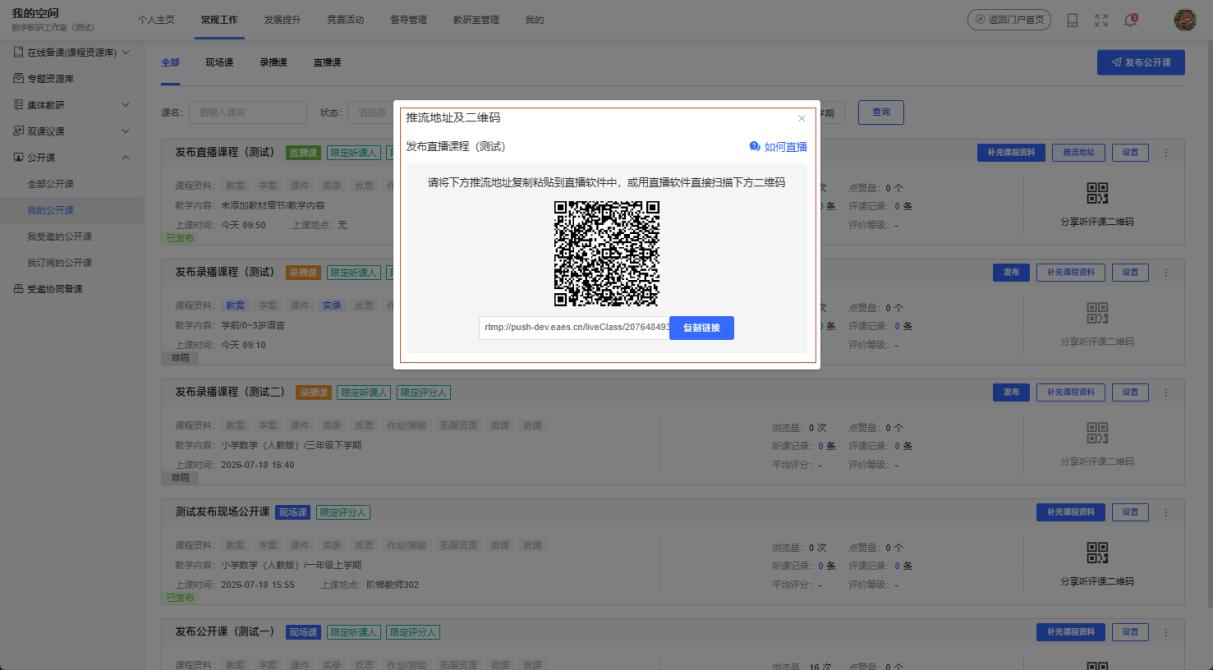Viewport: 1213px width, 670px height.
Task: Click 补充课程资料 on 发布公开课（测试一）
Action: [x=1070, y=632]
